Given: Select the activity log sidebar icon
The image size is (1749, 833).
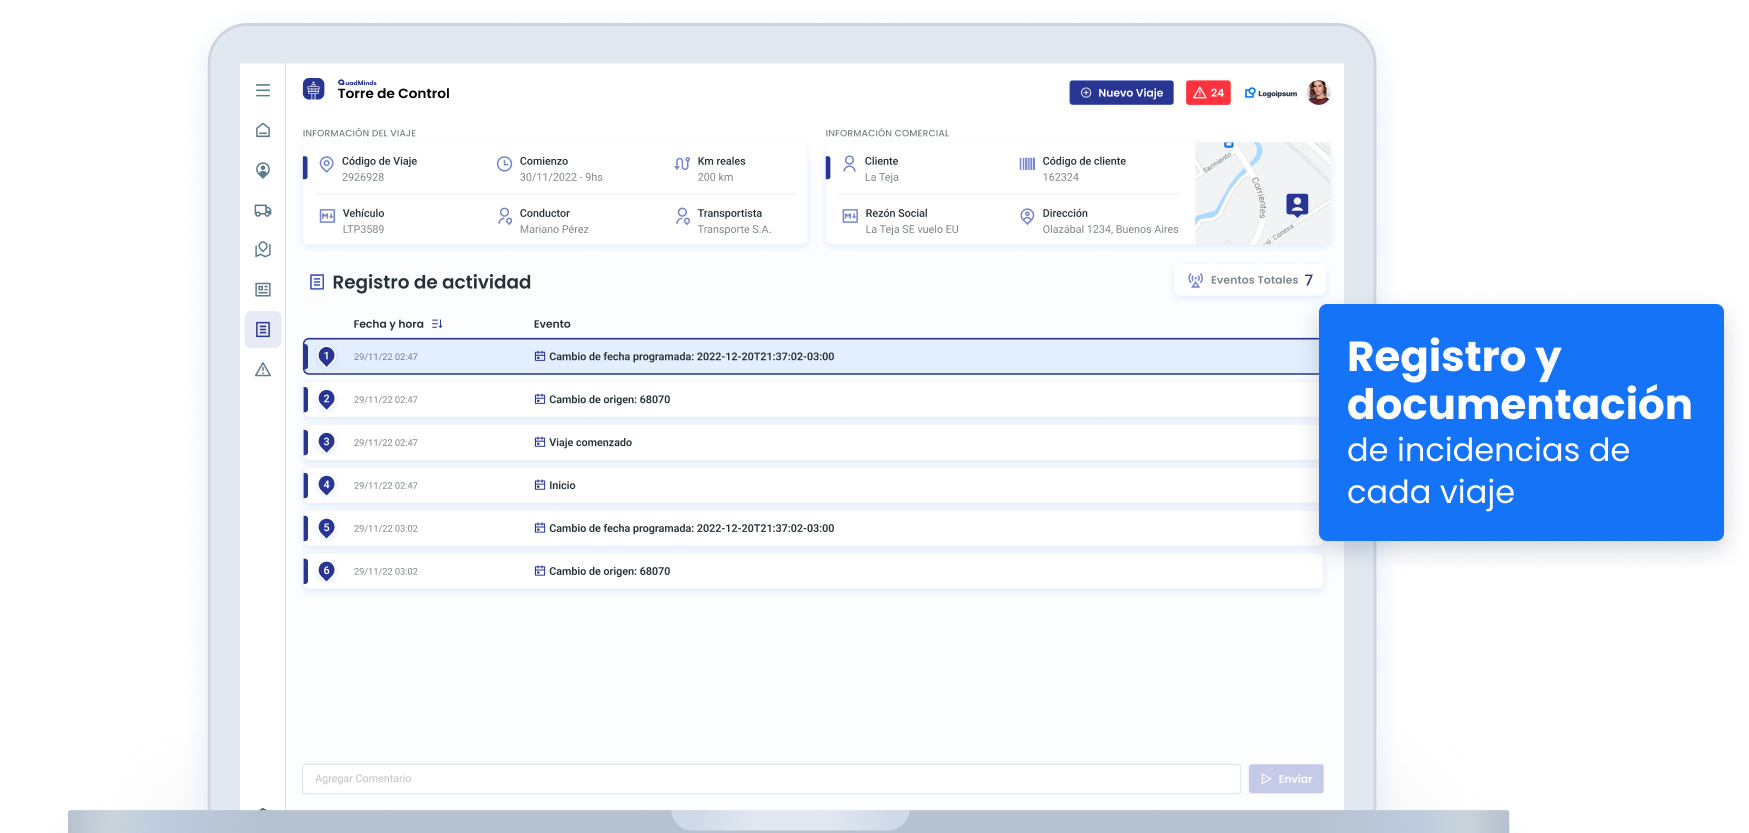Looking at the screenshot, I should [263, 330].
